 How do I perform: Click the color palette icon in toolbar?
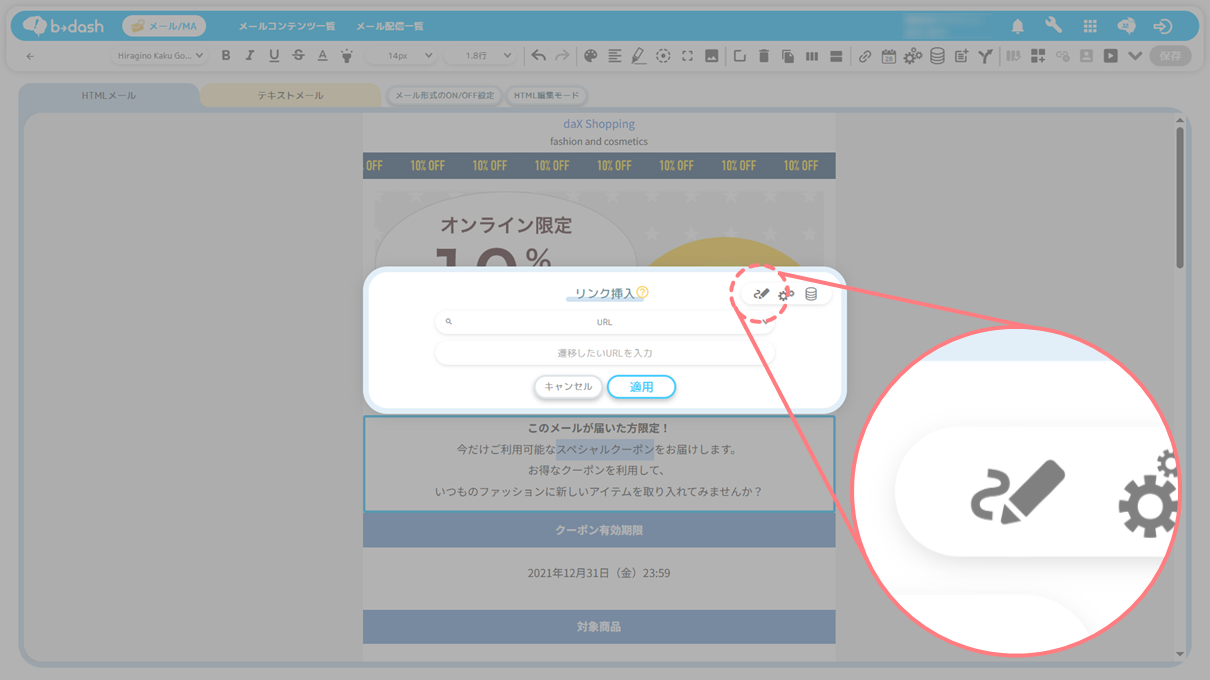click(x=590, y=56)
